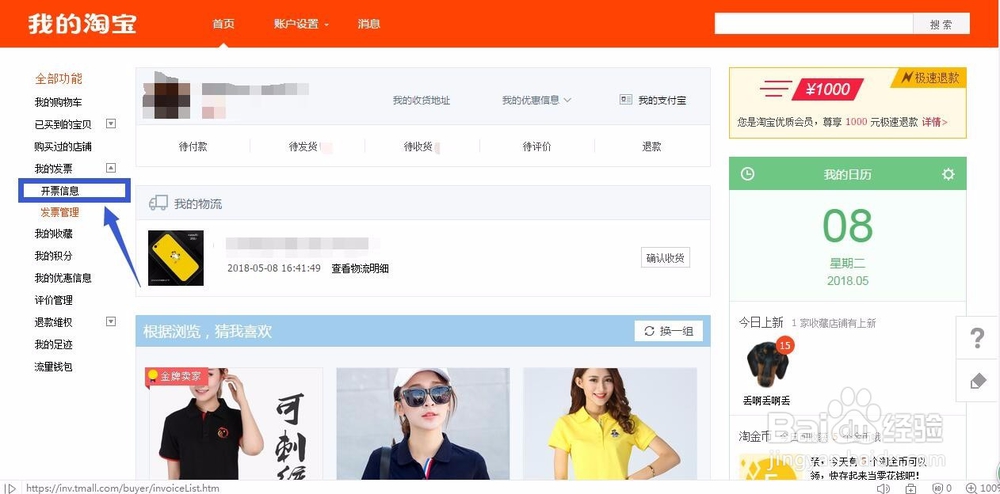The image size is (1000, 494).
Task: Expand the 我的优惠信息 dropdown in profile card
Action: tap(536, 100)
